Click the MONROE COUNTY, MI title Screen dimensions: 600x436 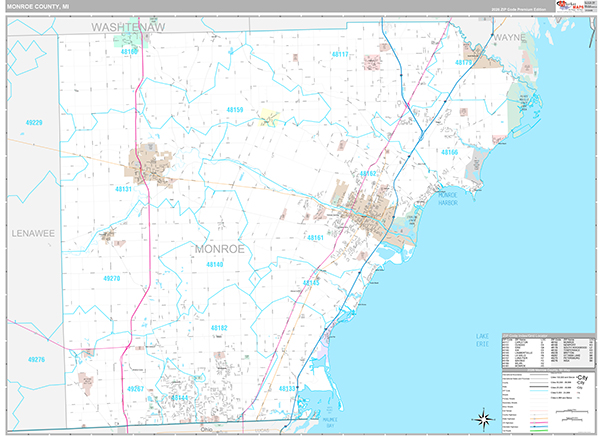coord(37,8)
